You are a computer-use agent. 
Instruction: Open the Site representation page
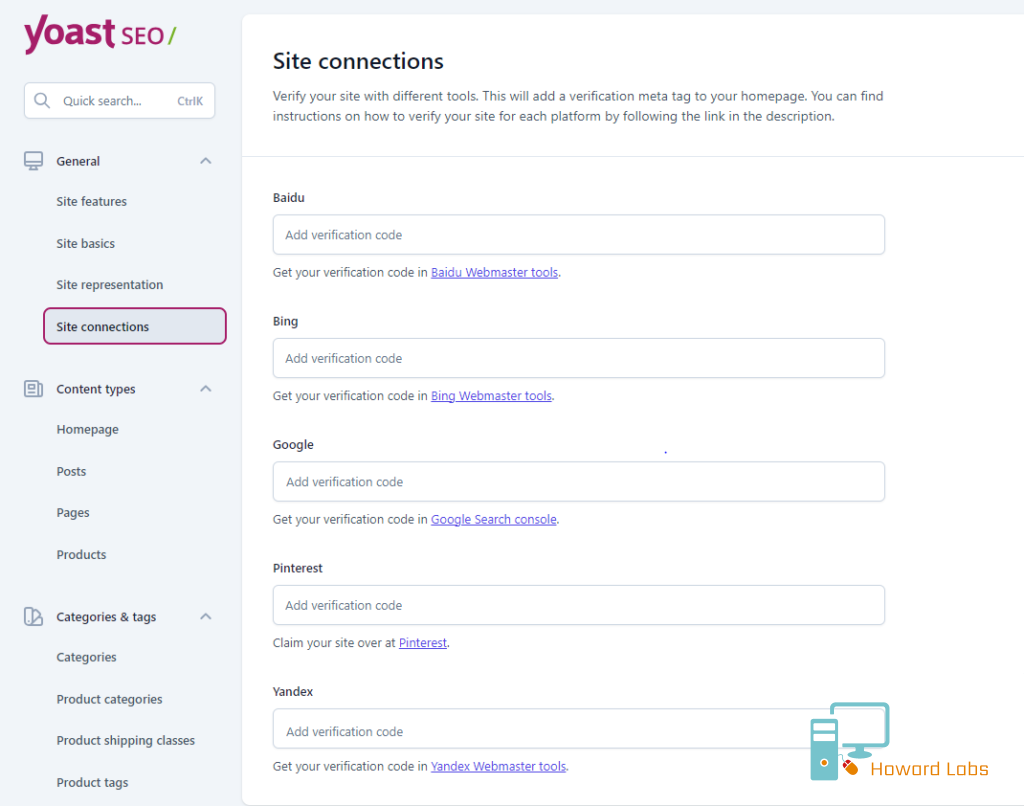[x=110, y=285]
